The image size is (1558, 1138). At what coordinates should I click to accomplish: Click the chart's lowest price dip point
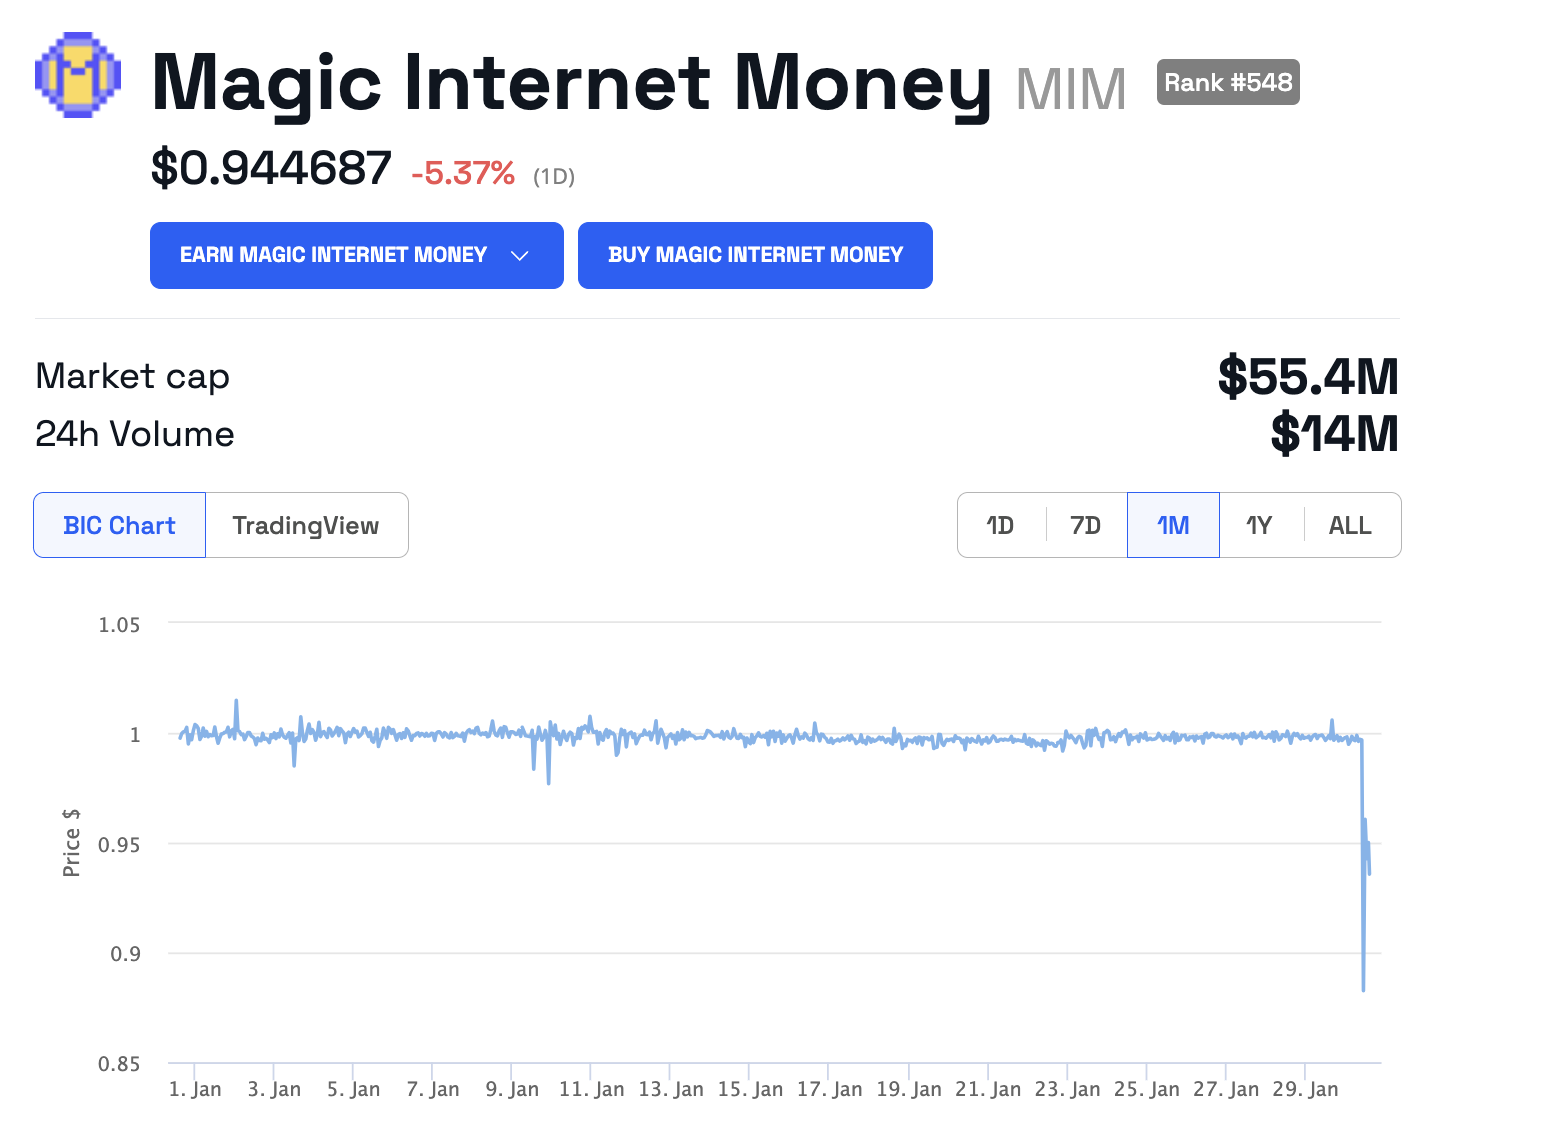(1363, 990)
